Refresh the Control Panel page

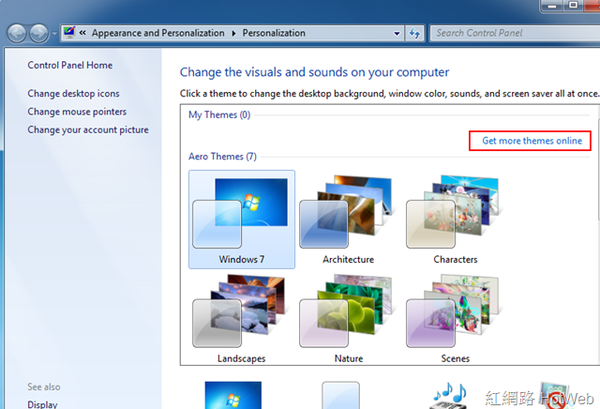tap(414, 33)
